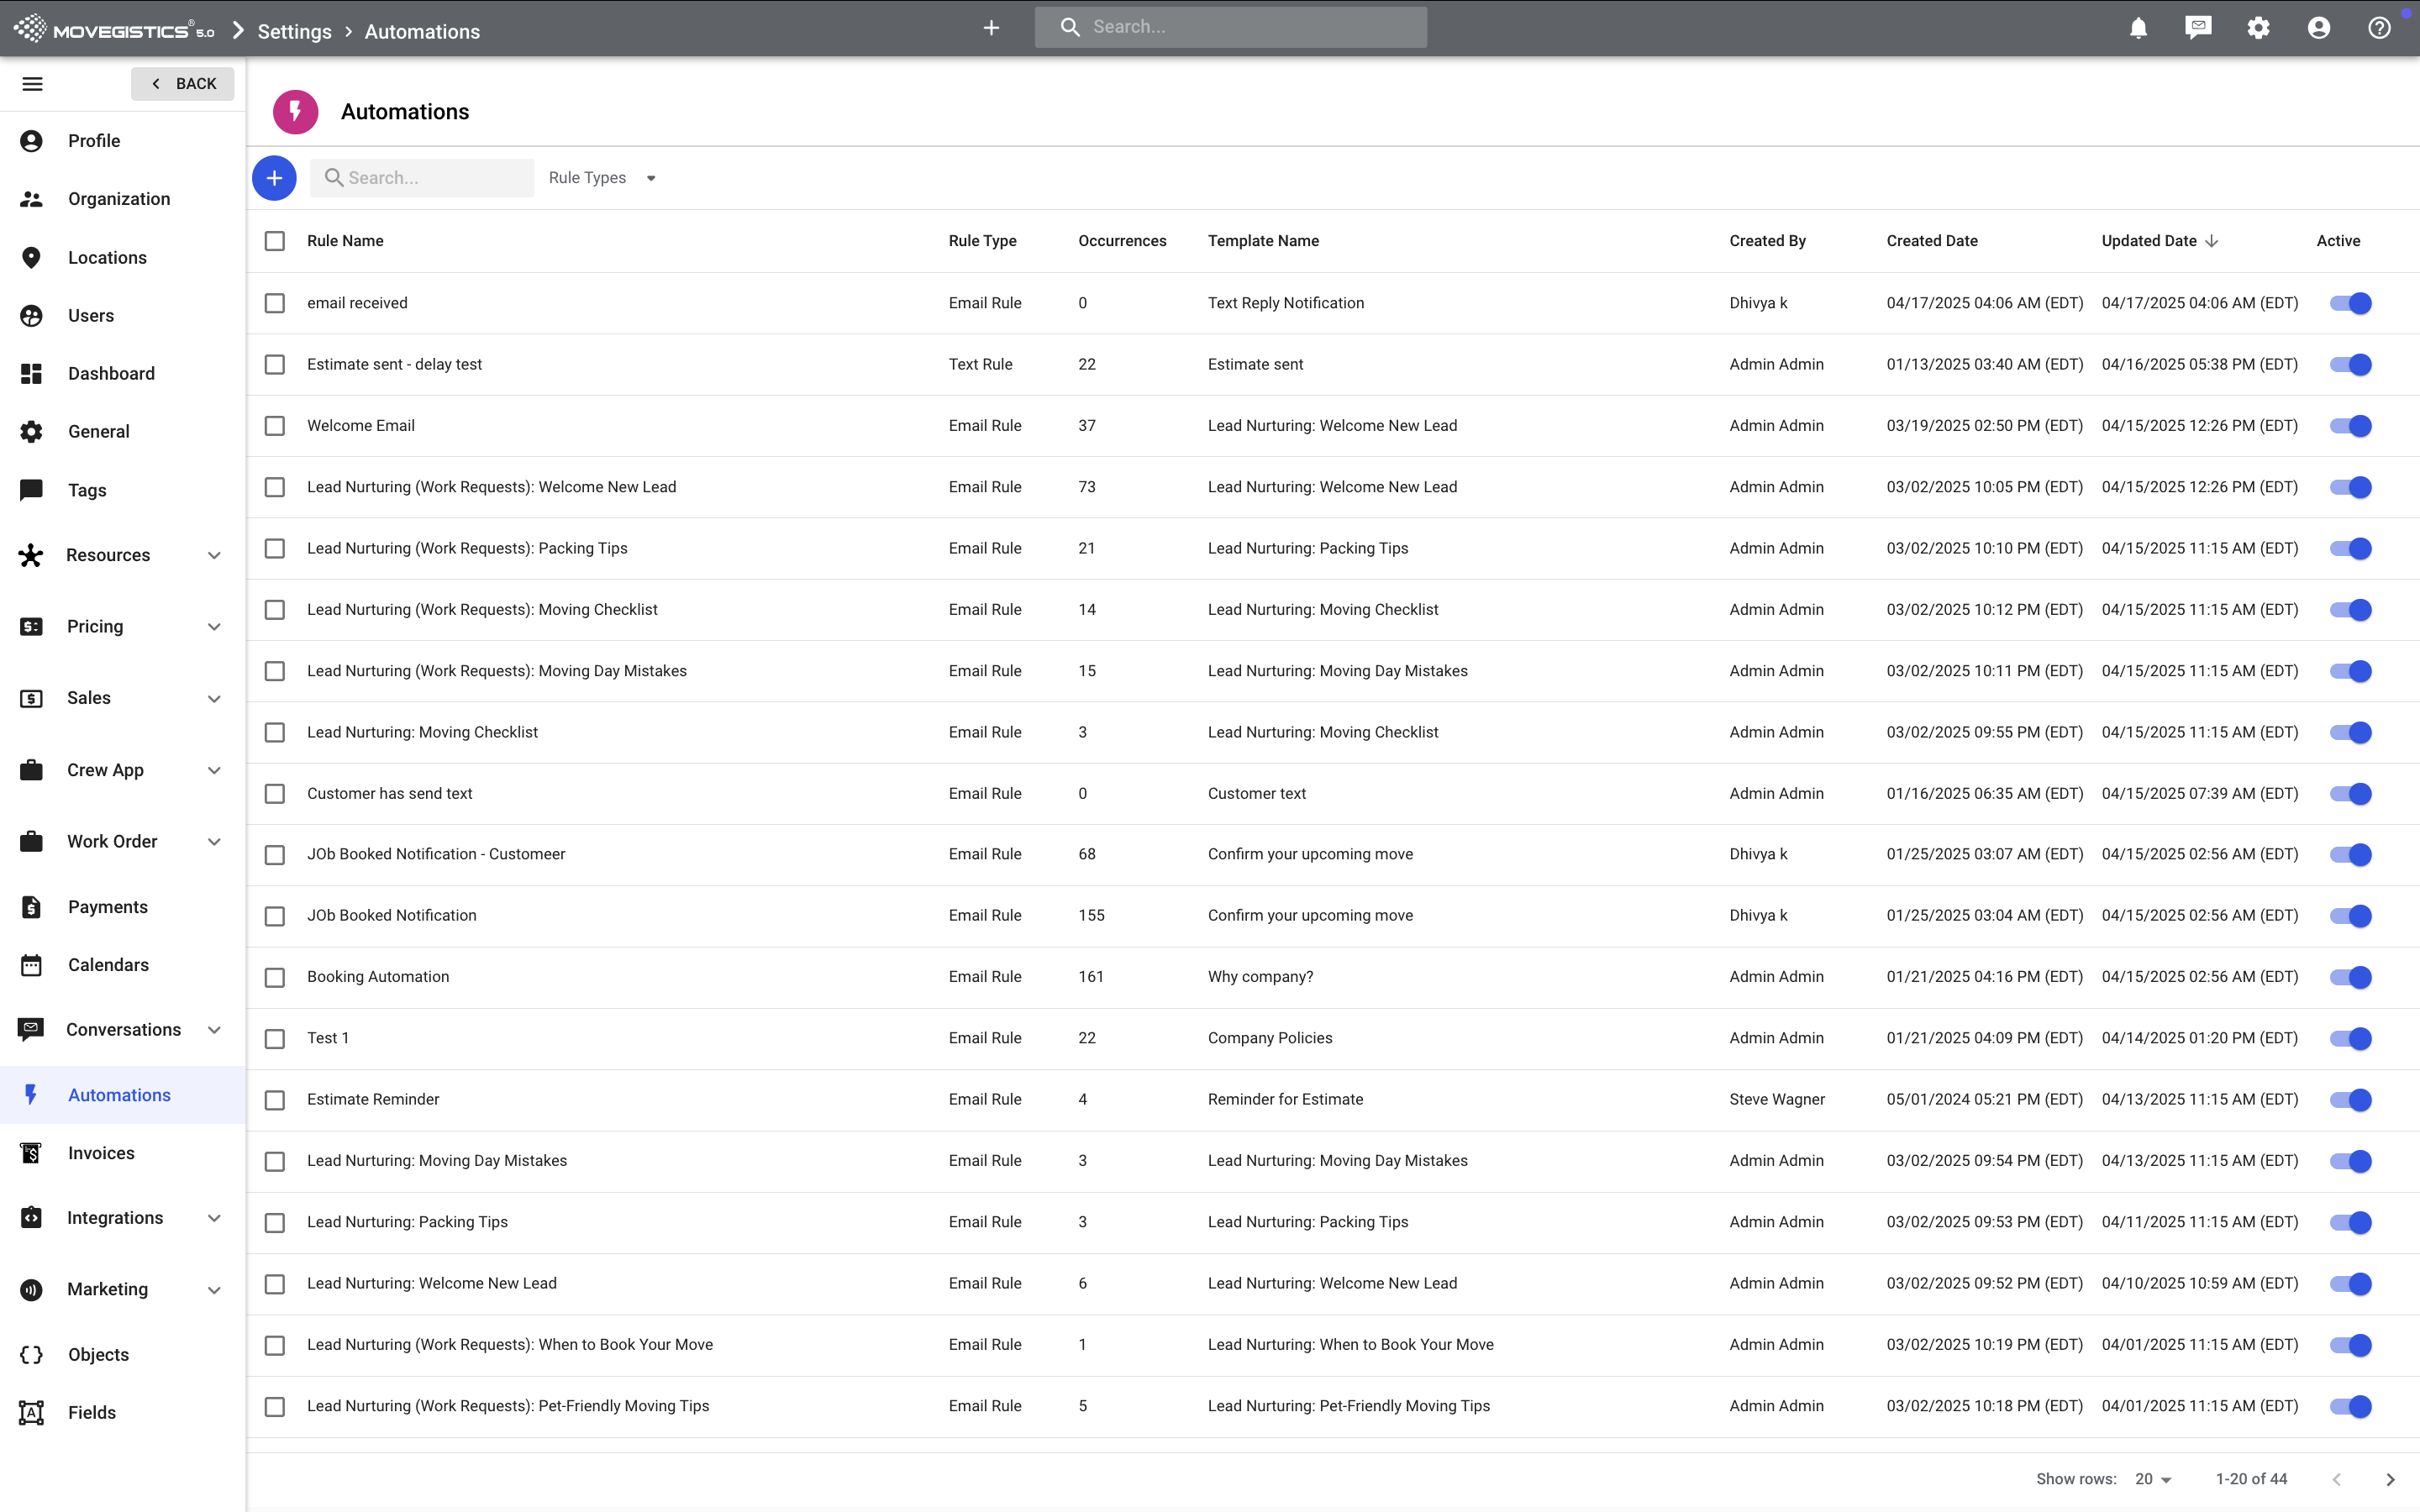Open Invoices in the sidebar
The width and height of the screenshot is (2420, 1512).
[x=101, y=1153]
